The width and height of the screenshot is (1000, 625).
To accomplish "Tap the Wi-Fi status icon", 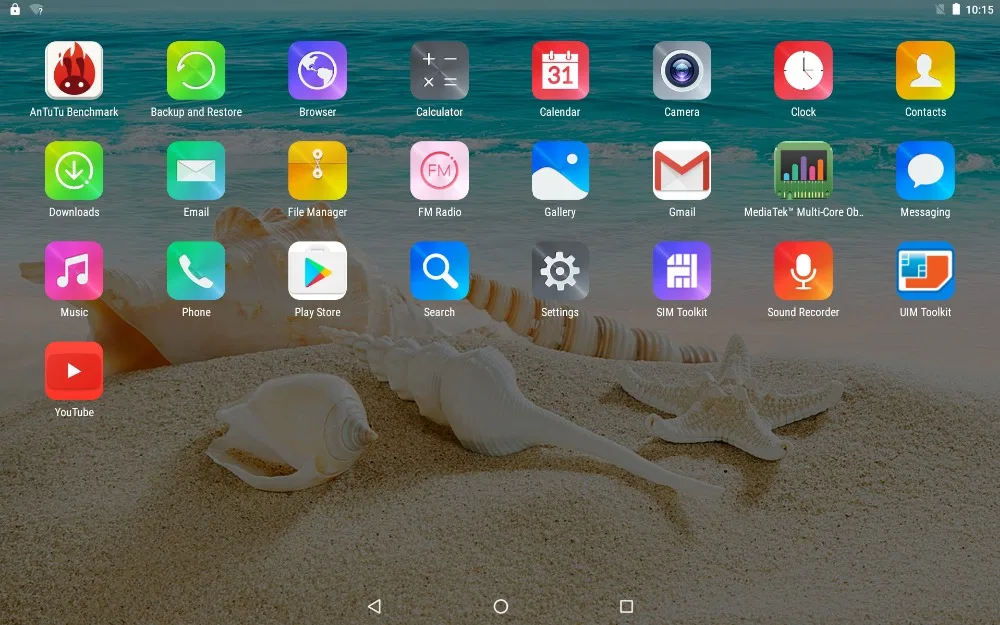I will click(x=37, y=10).
